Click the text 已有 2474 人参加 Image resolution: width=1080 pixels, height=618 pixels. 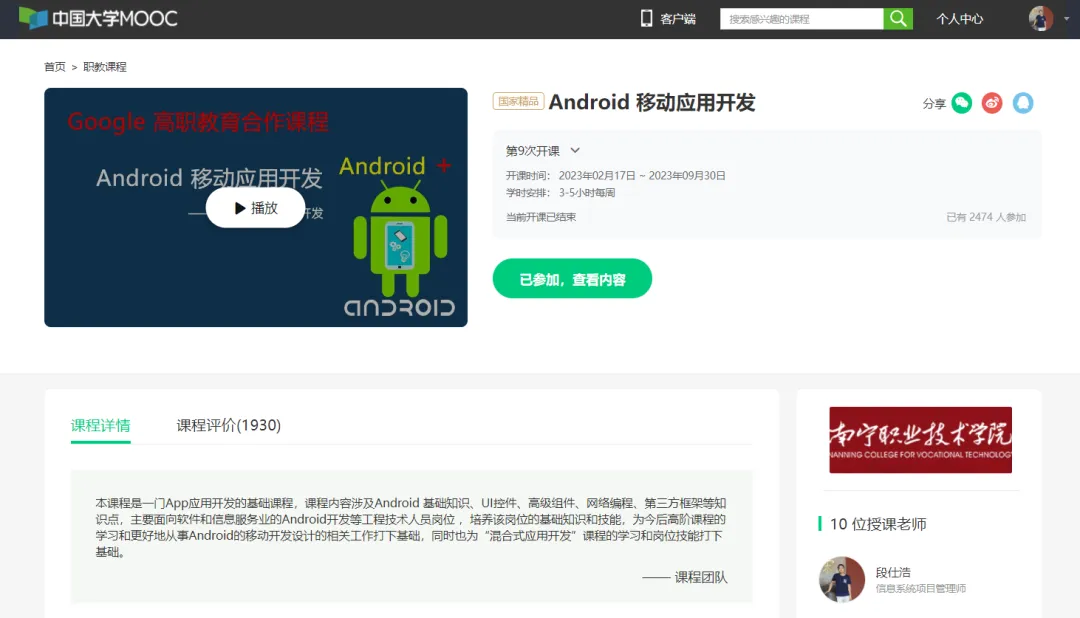point(986,217)
